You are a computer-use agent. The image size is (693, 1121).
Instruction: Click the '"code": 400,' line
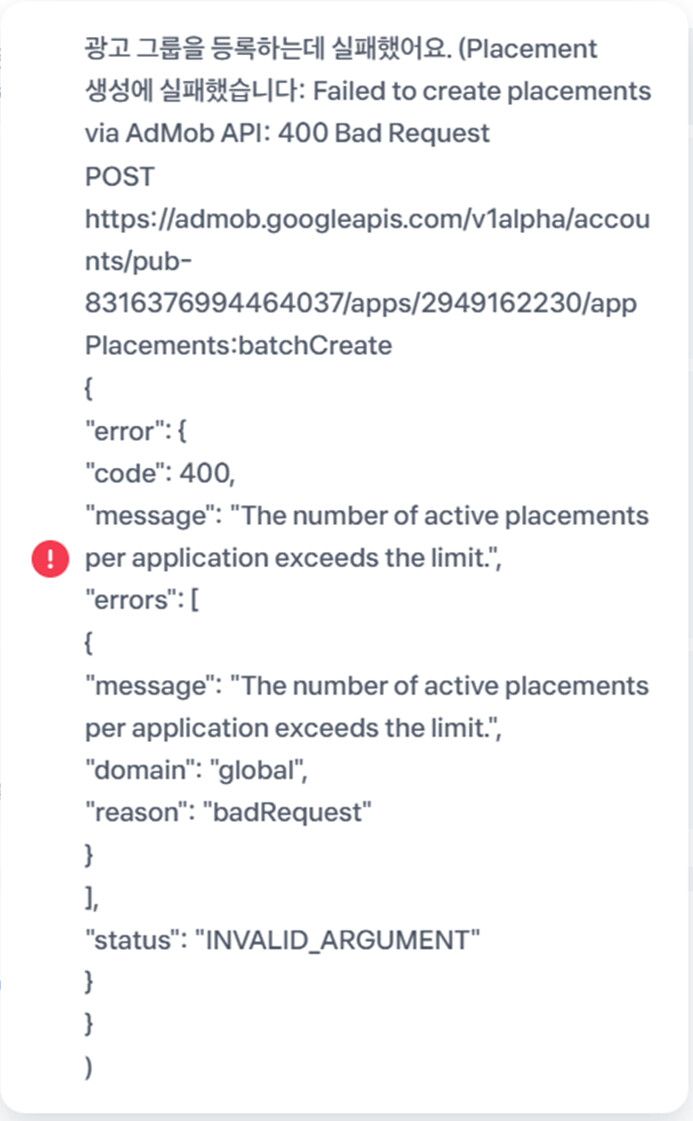160,473
